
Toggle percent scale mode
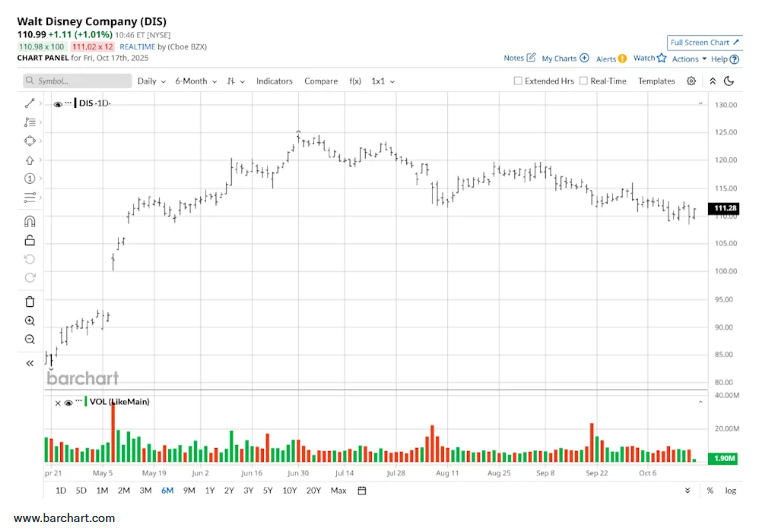coord(710,490)
